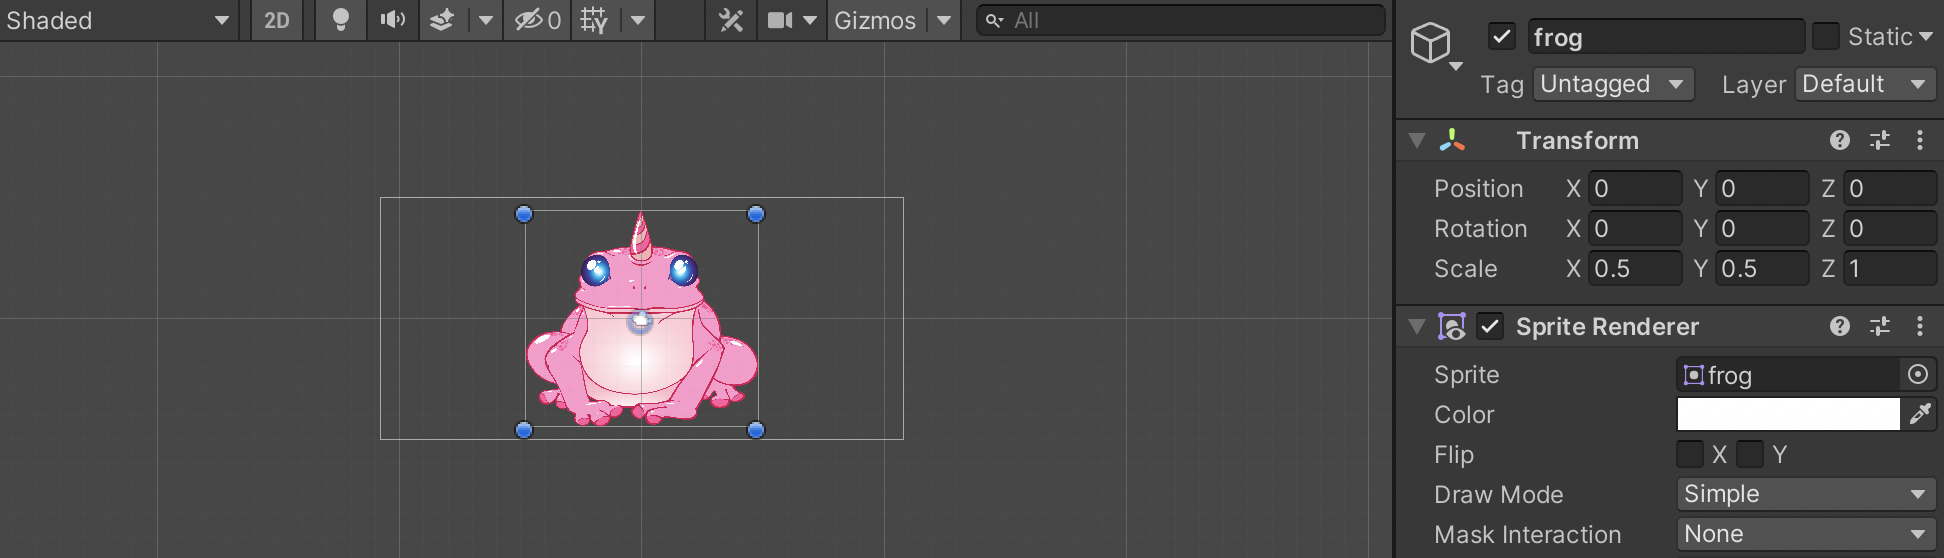Toggle hidden objects visibility icon
This screenshot has height=558, width=1944.
click(537, 20)
